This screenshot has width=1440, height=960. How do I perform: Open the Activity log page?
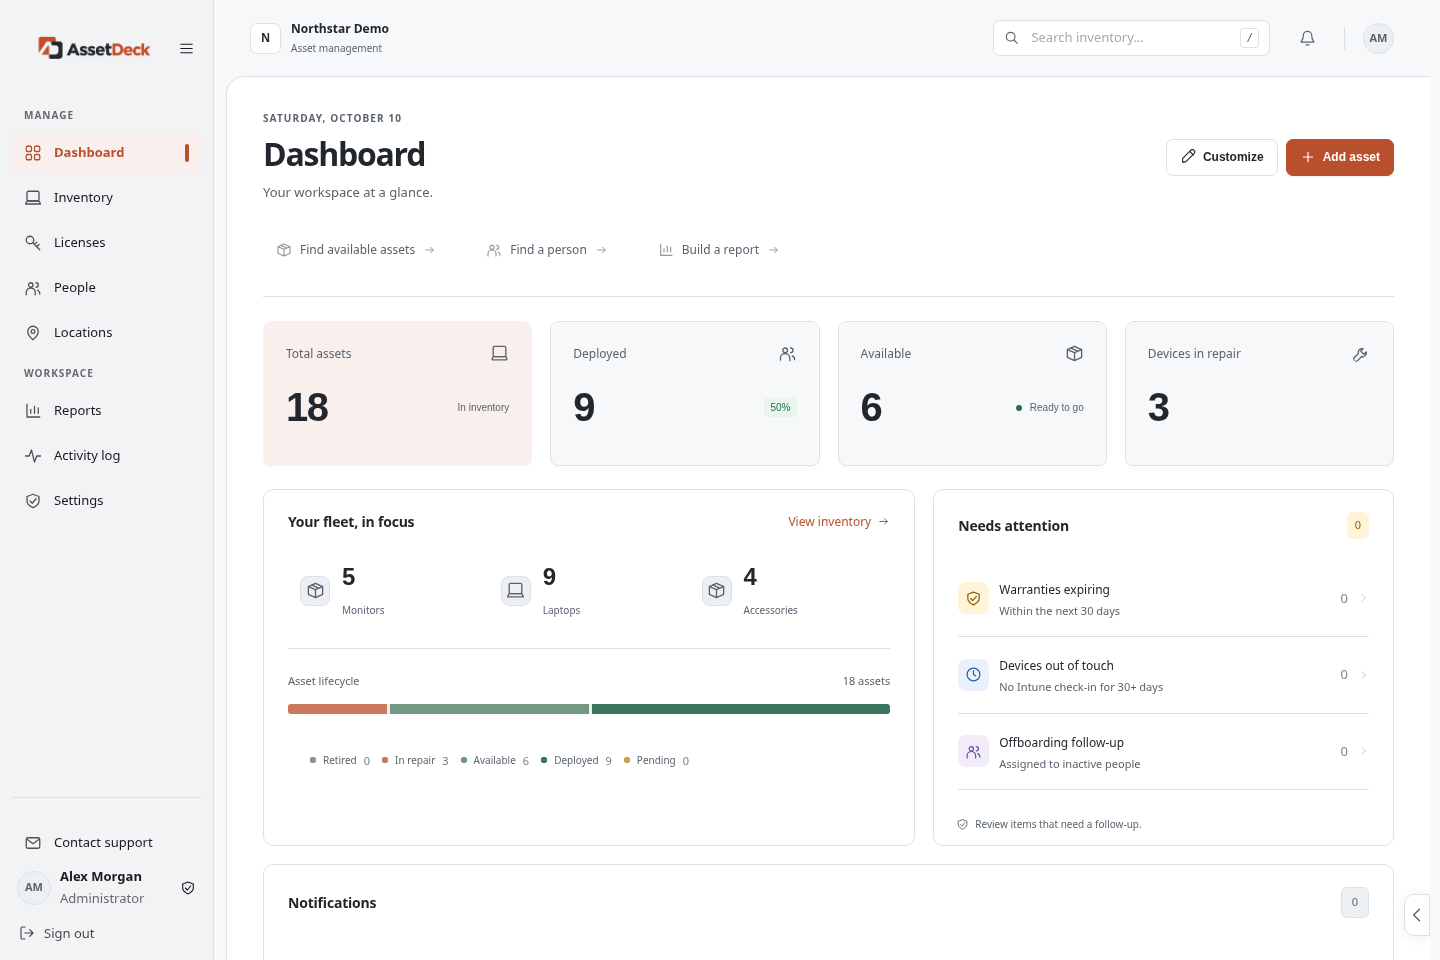coord(106,455)
